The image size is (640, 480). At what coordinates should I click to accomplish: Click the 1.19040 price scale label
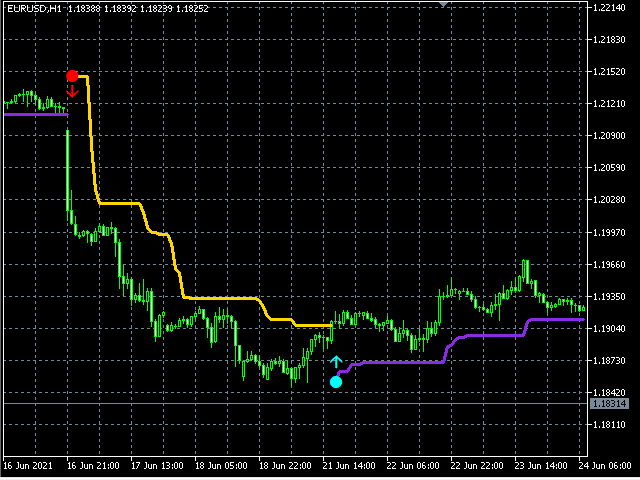click(x=609, y=328)
